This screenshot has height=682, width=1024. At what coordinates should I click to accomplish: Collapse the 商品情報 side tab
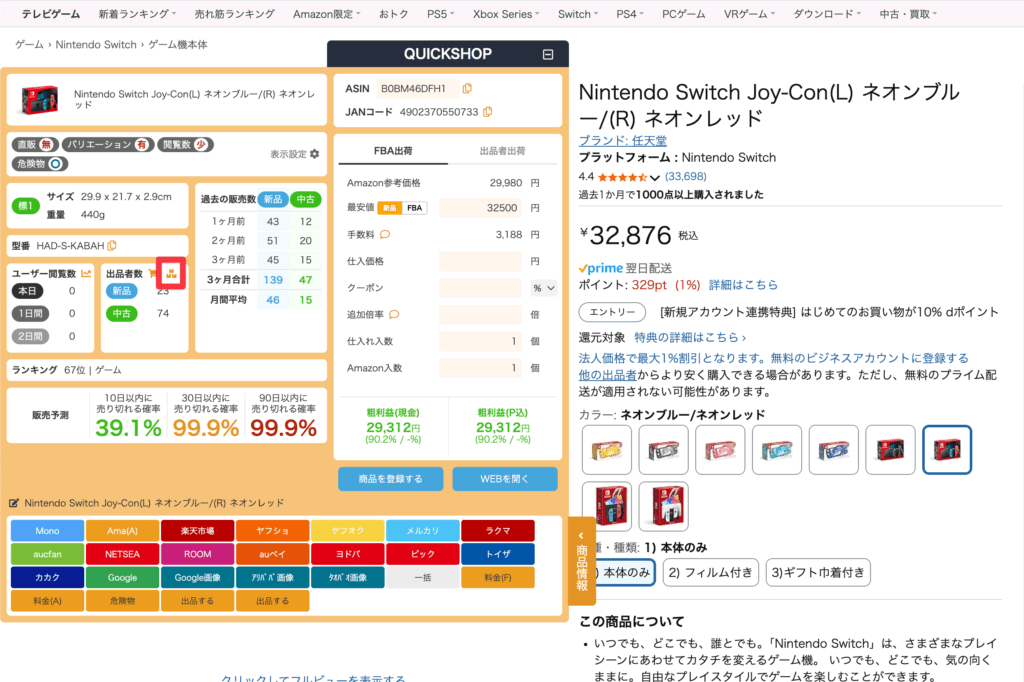tap(581, 560)
